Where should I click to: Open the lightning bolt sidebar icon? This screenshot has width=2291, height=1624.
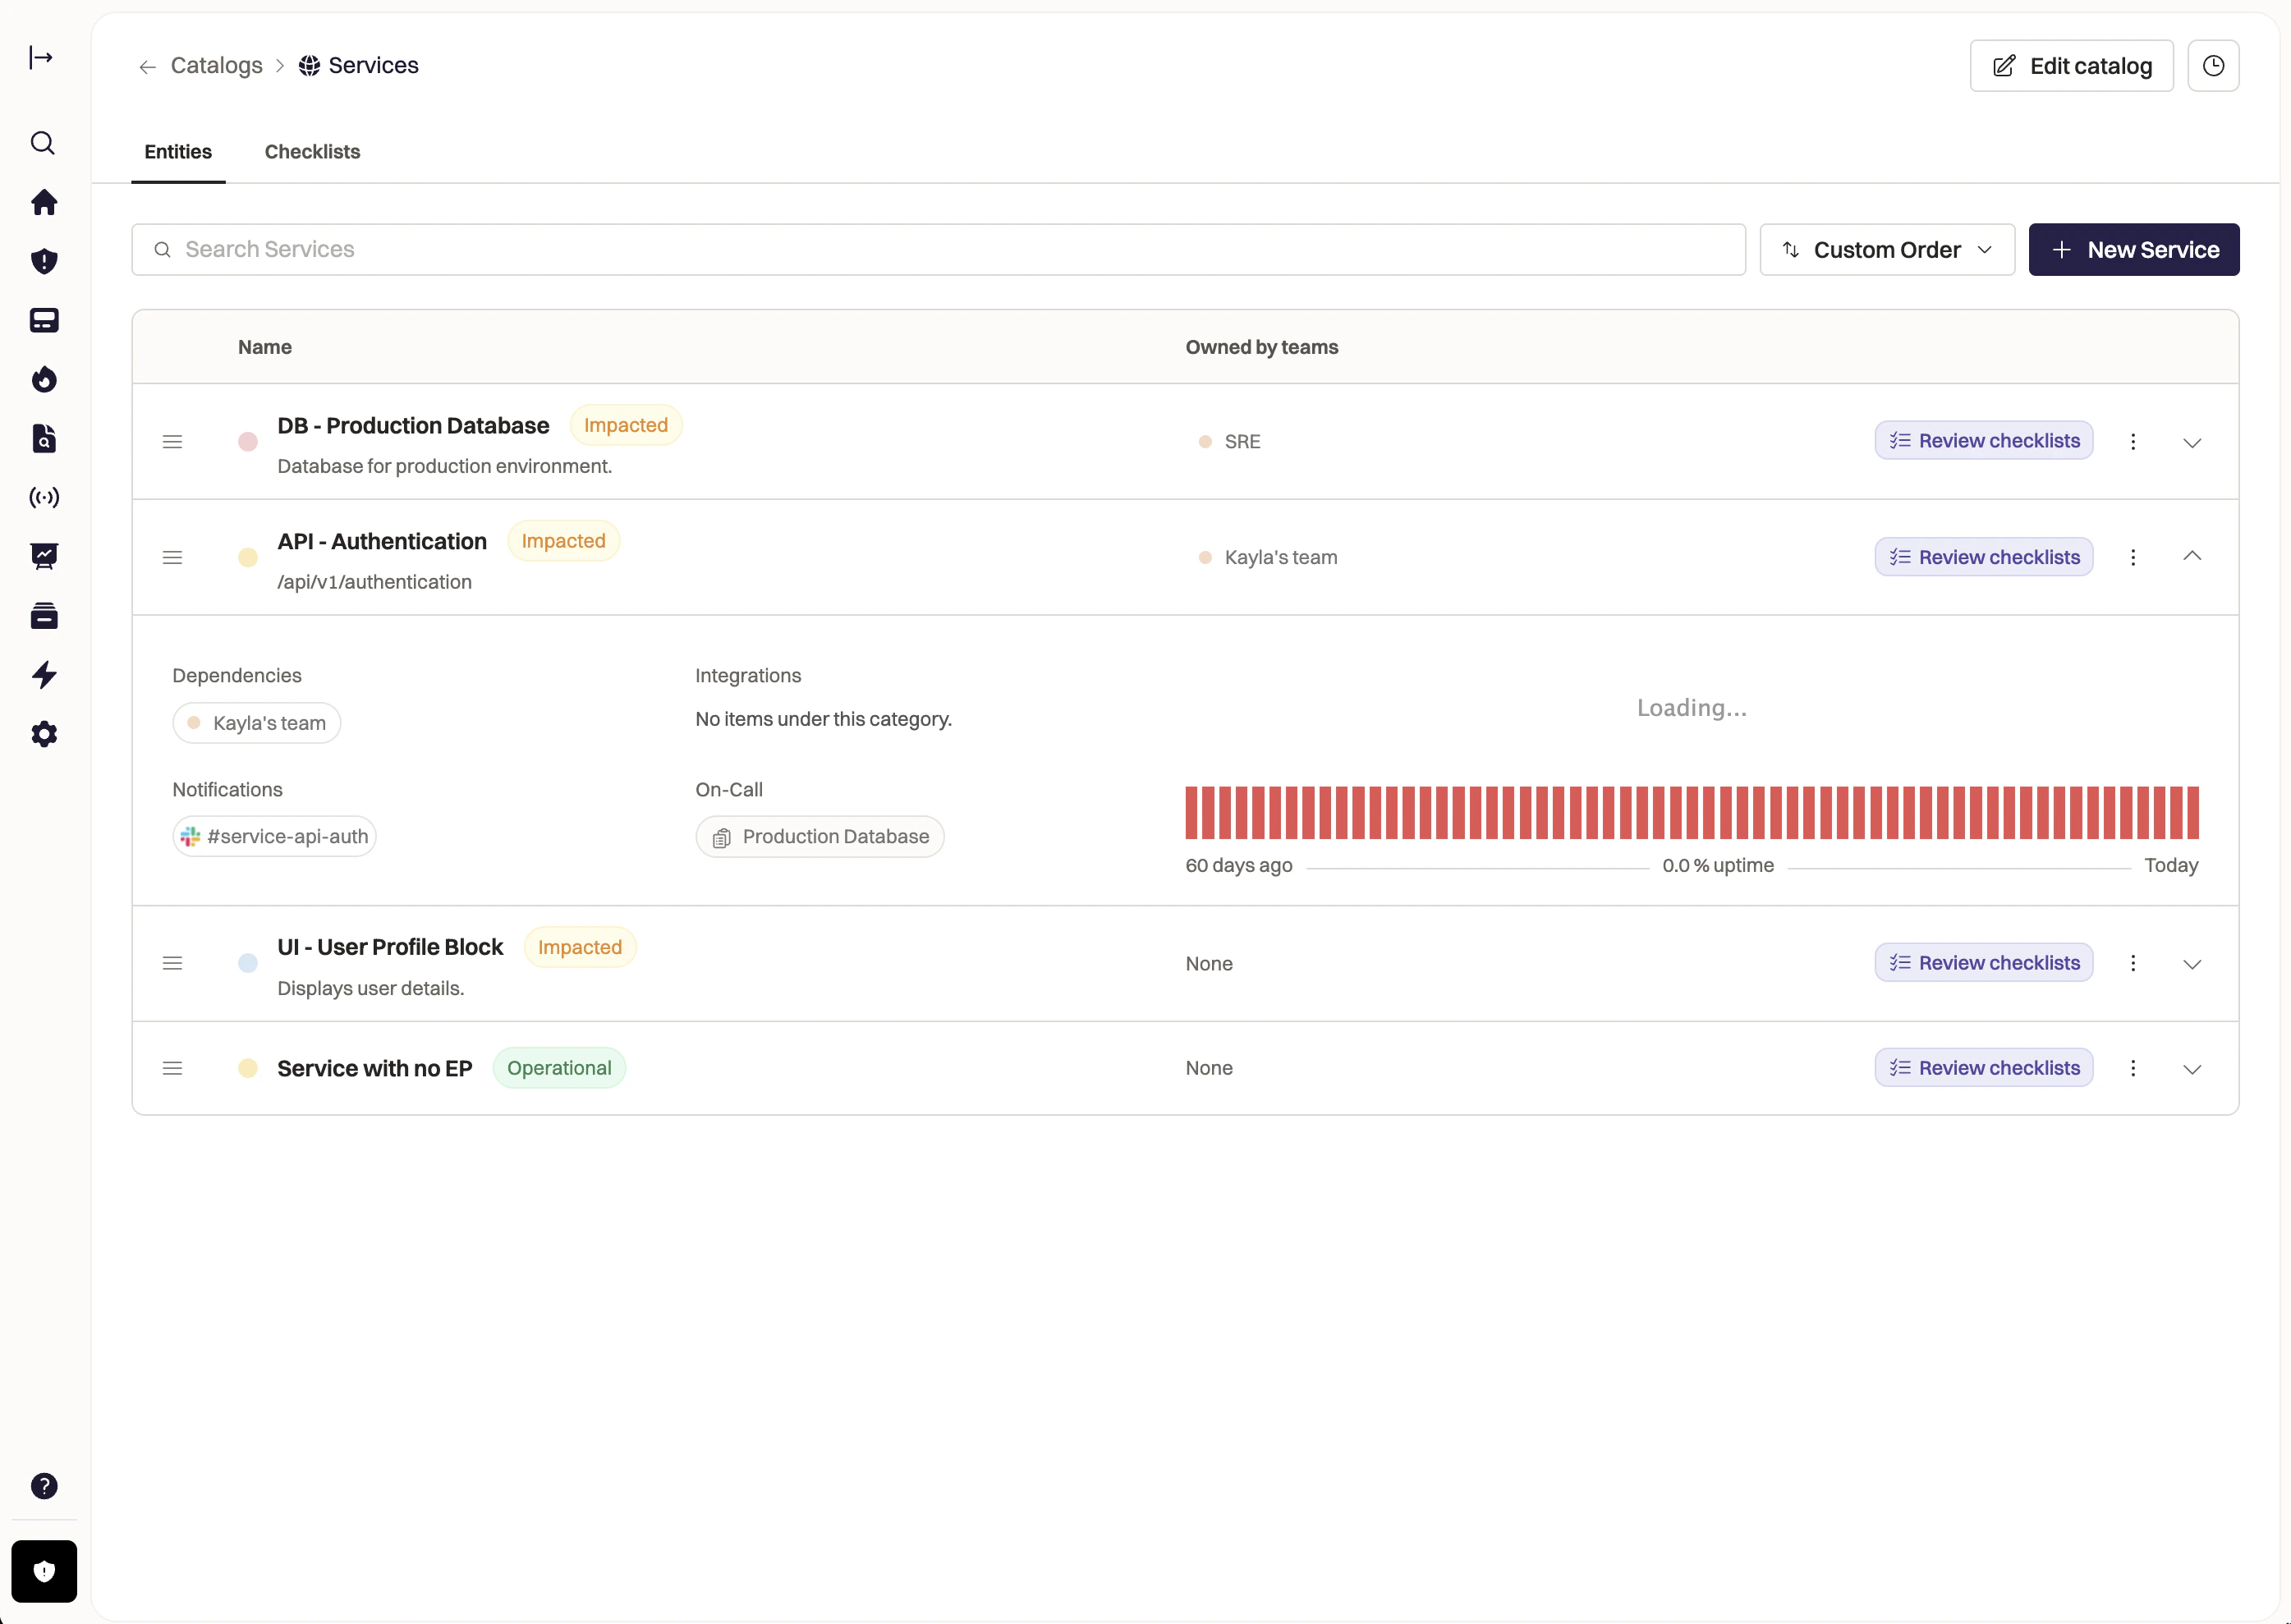[x=43, y=675]
